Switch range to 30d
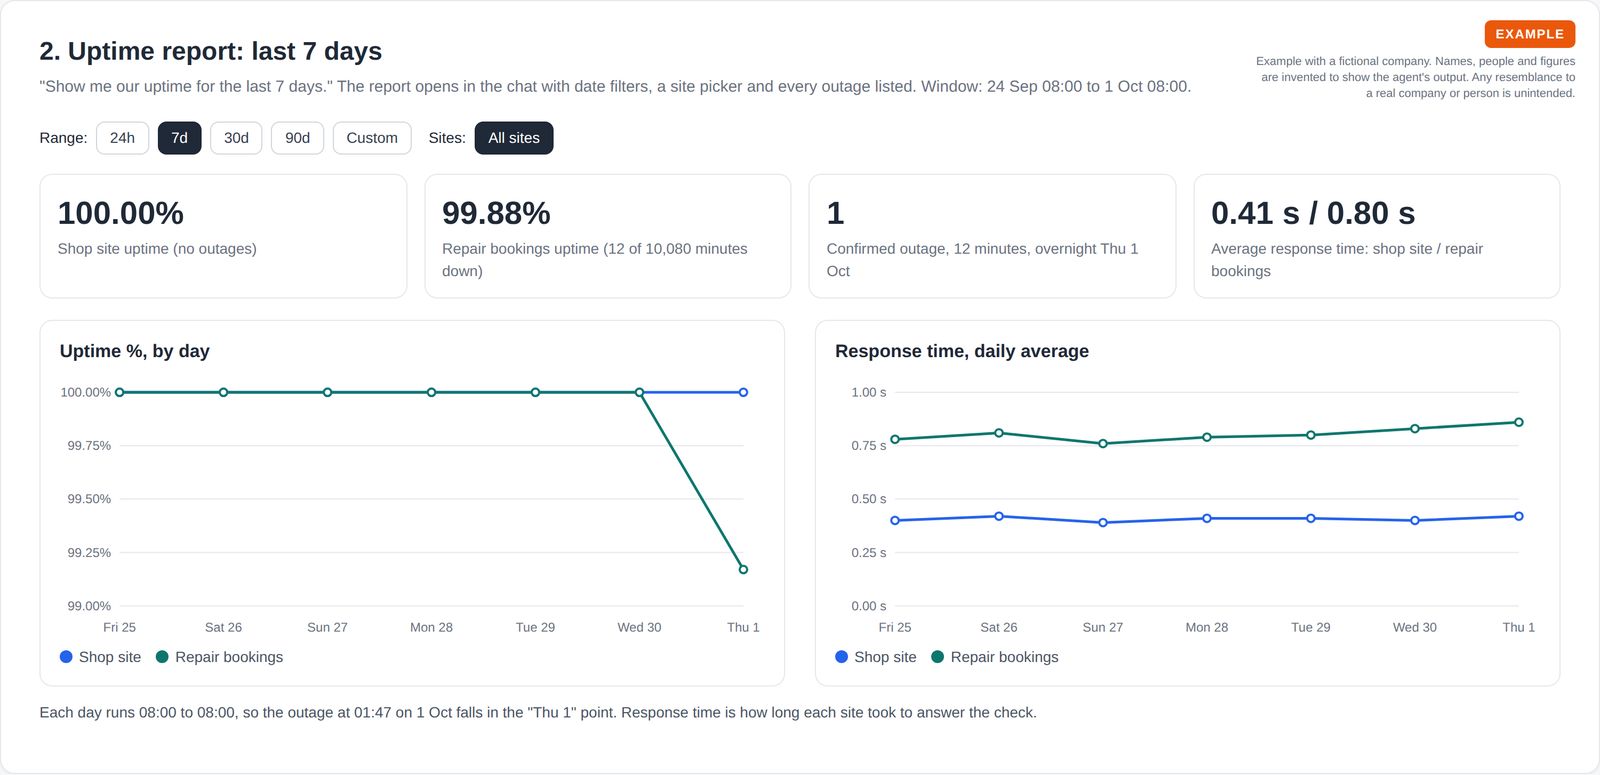This screenshot has height=775, width=1600. 236,138
